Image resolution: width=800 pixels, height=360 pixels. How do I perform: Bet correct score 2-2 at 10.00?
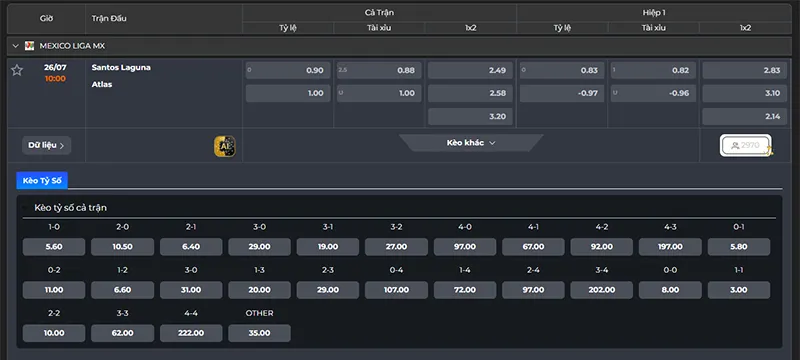click(x=54, y=333)
